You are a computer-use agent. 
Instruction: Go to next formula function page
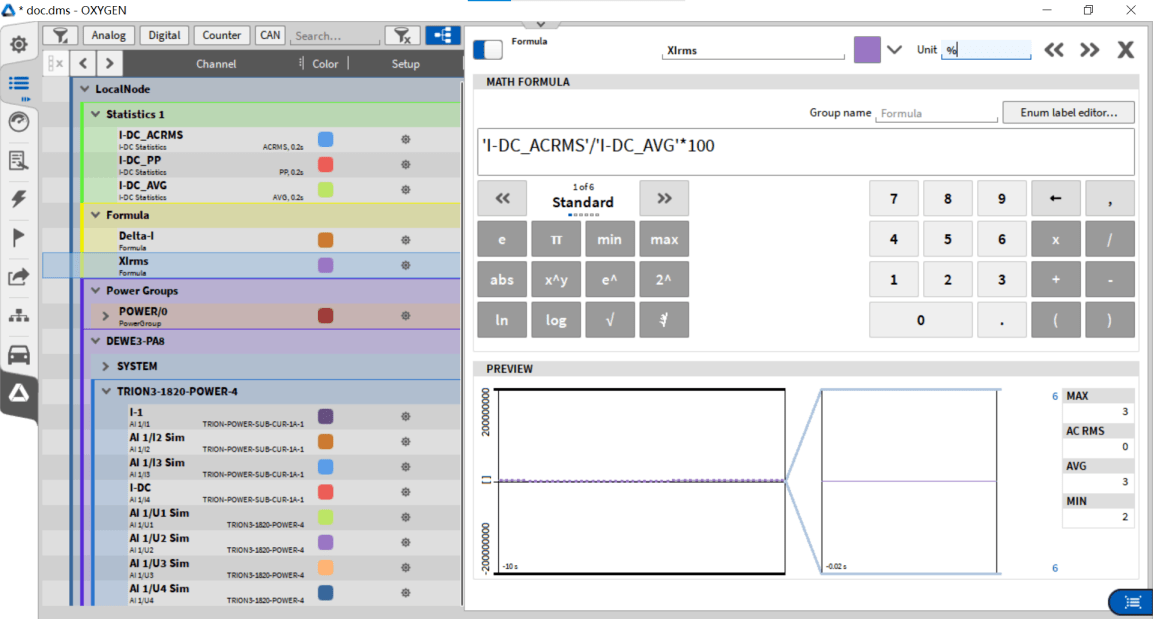664,198
